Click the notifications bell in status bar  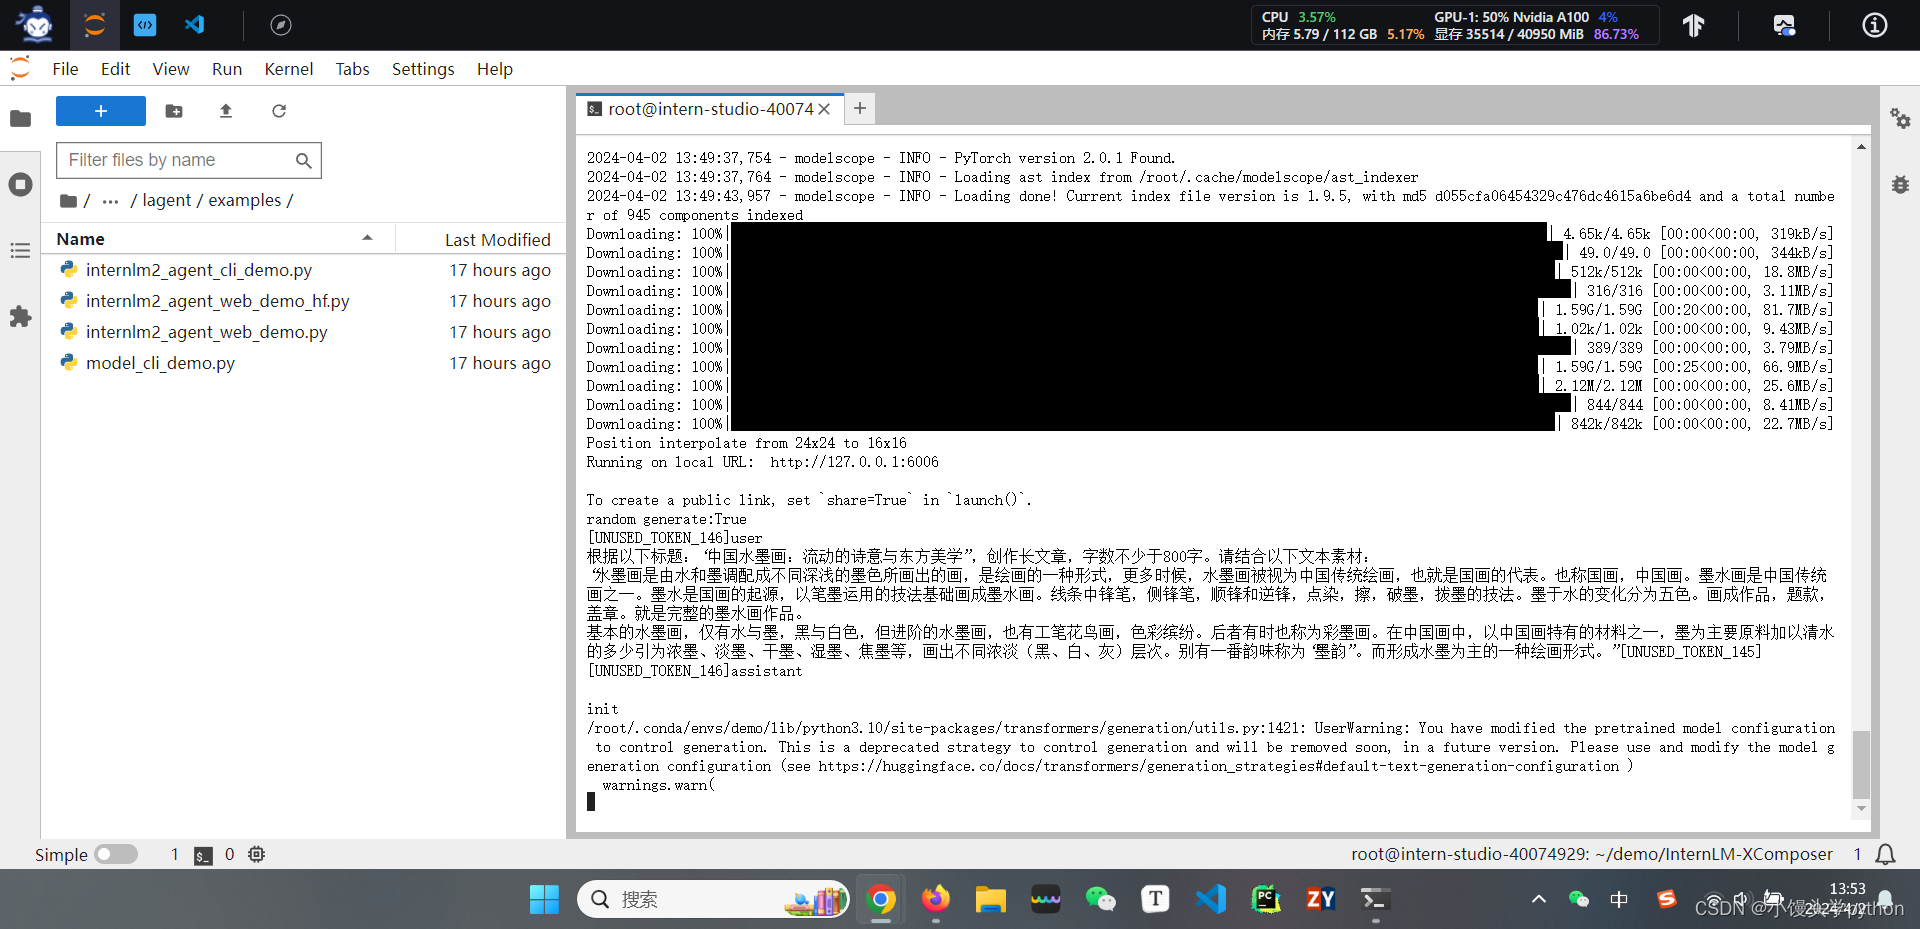[x=1885, y=854]
